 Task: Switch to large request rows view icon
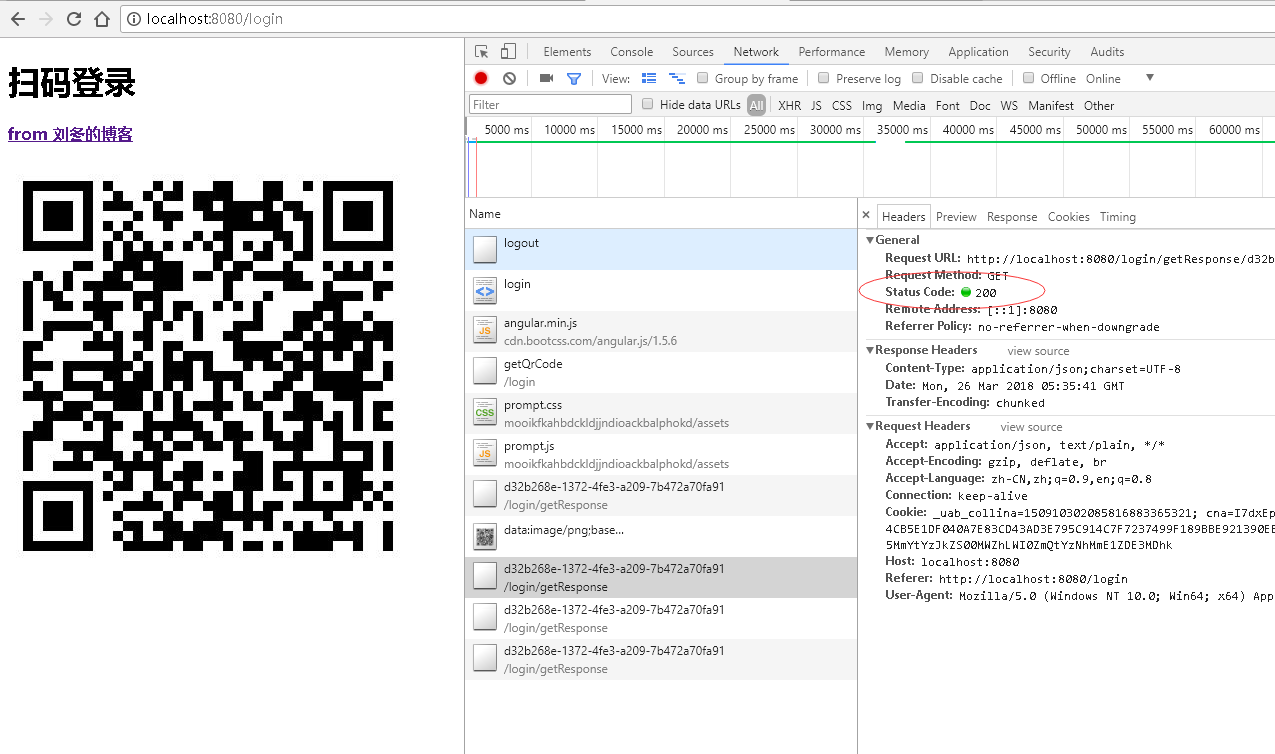point(649,78)
